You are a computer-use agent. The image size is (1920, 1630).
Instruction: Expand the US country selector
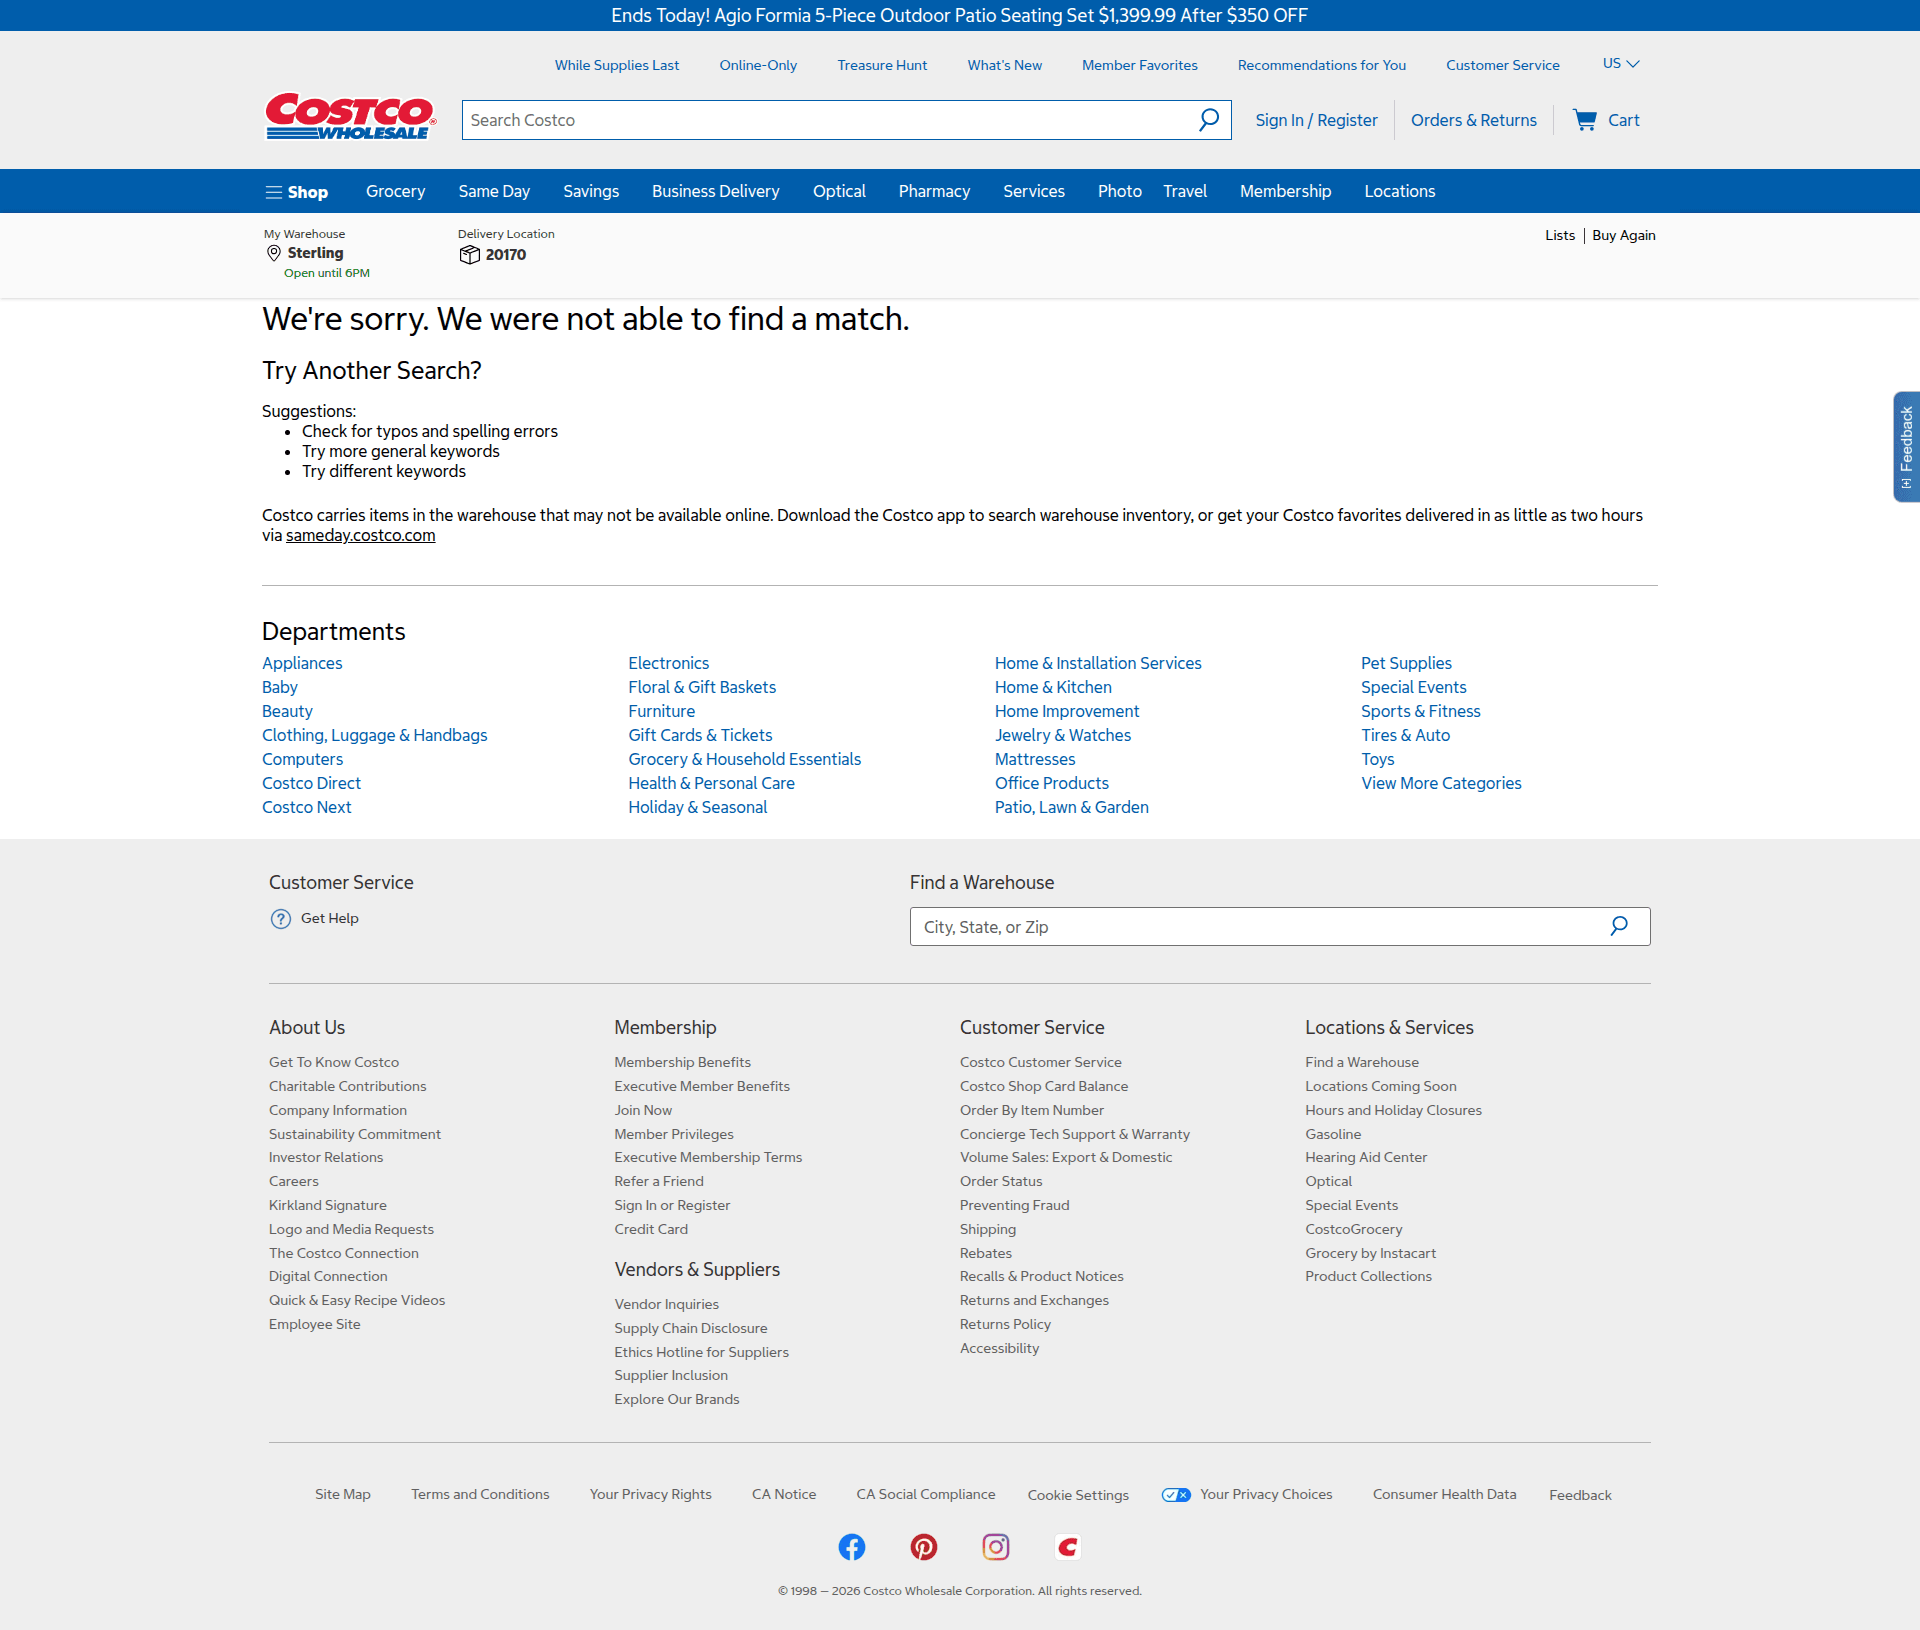1621,63
